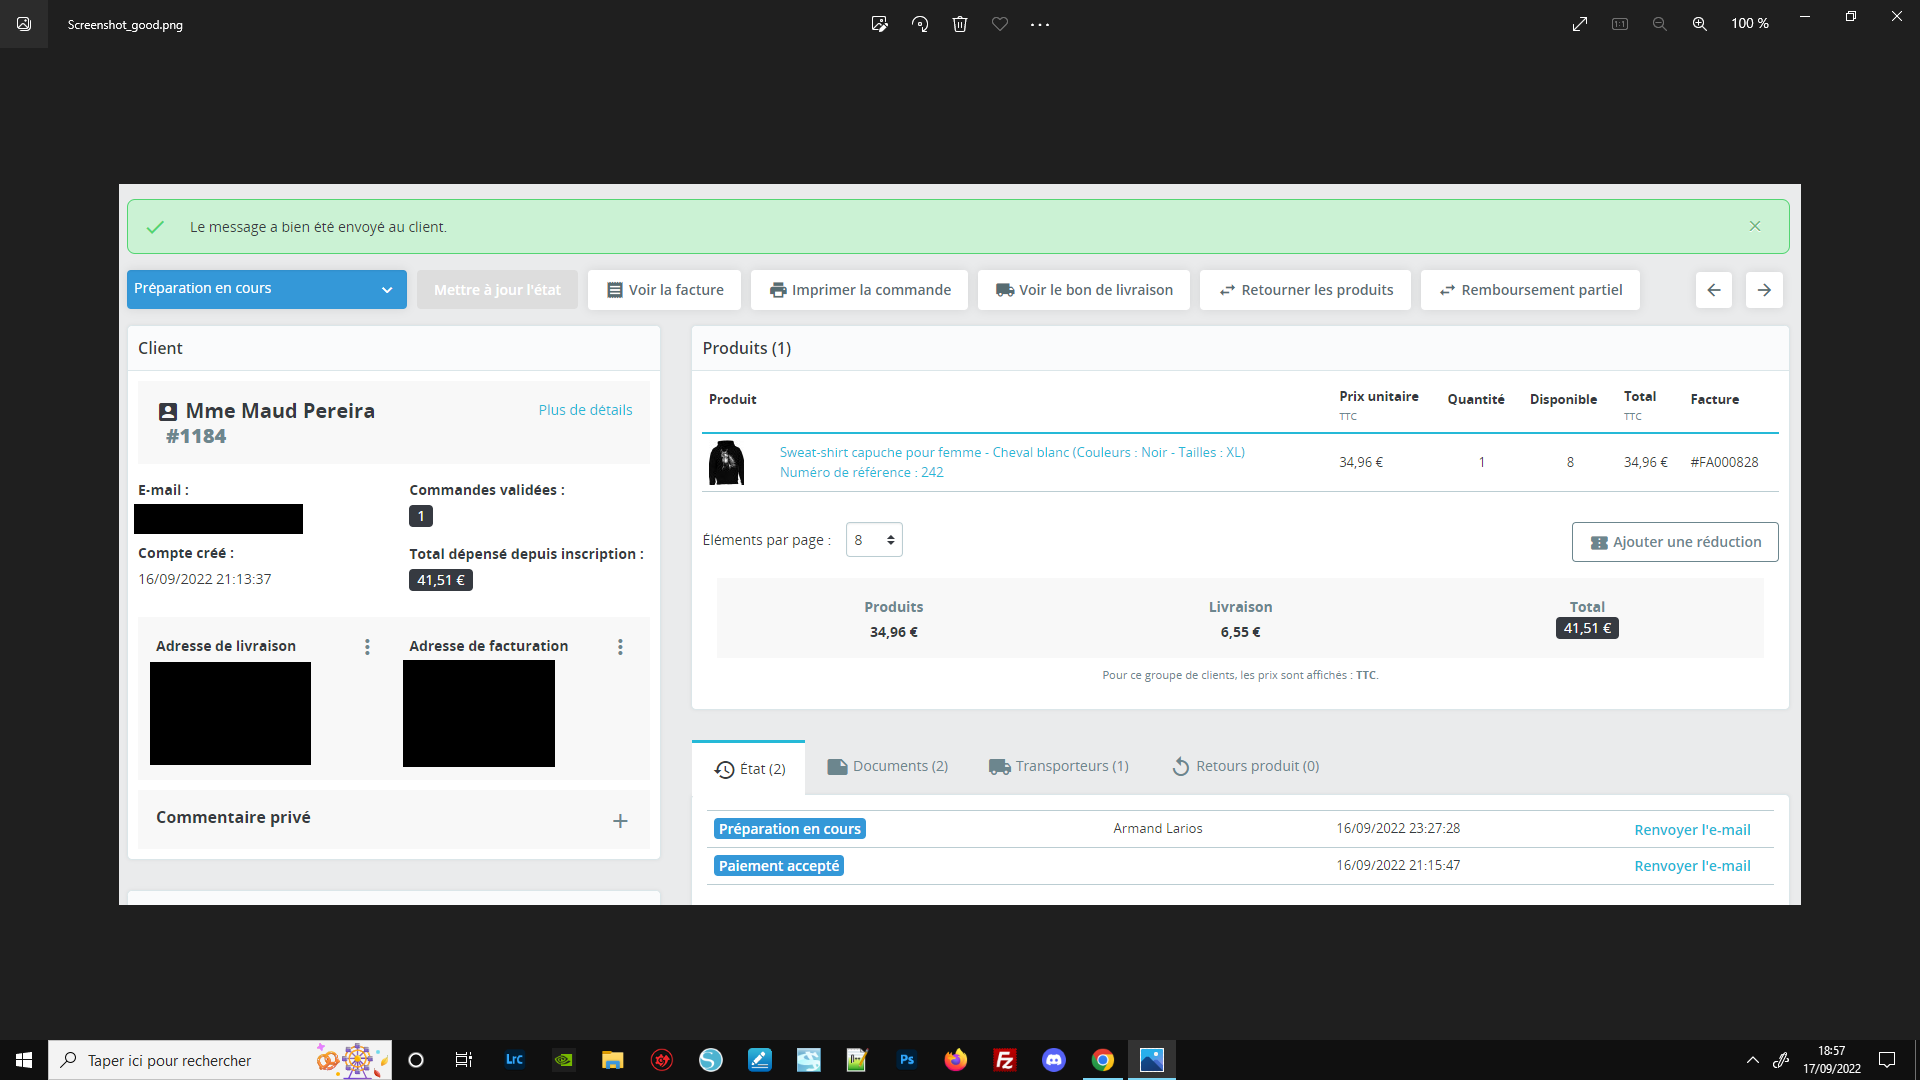Open the three-dots more options menu
Screen dimensions: 1920x1080
coord(1040,24)
